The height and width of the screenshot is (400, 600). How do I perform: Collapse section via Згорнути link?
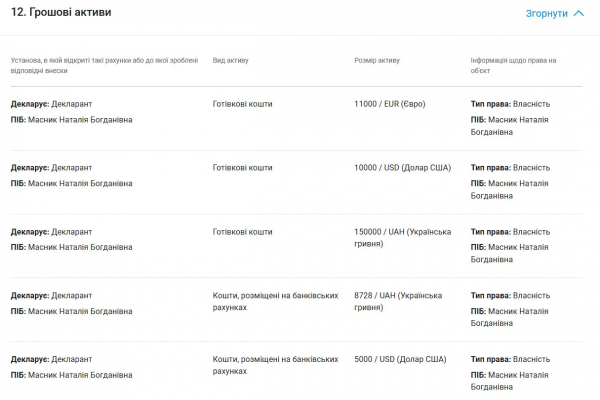(x=546, y=14)
